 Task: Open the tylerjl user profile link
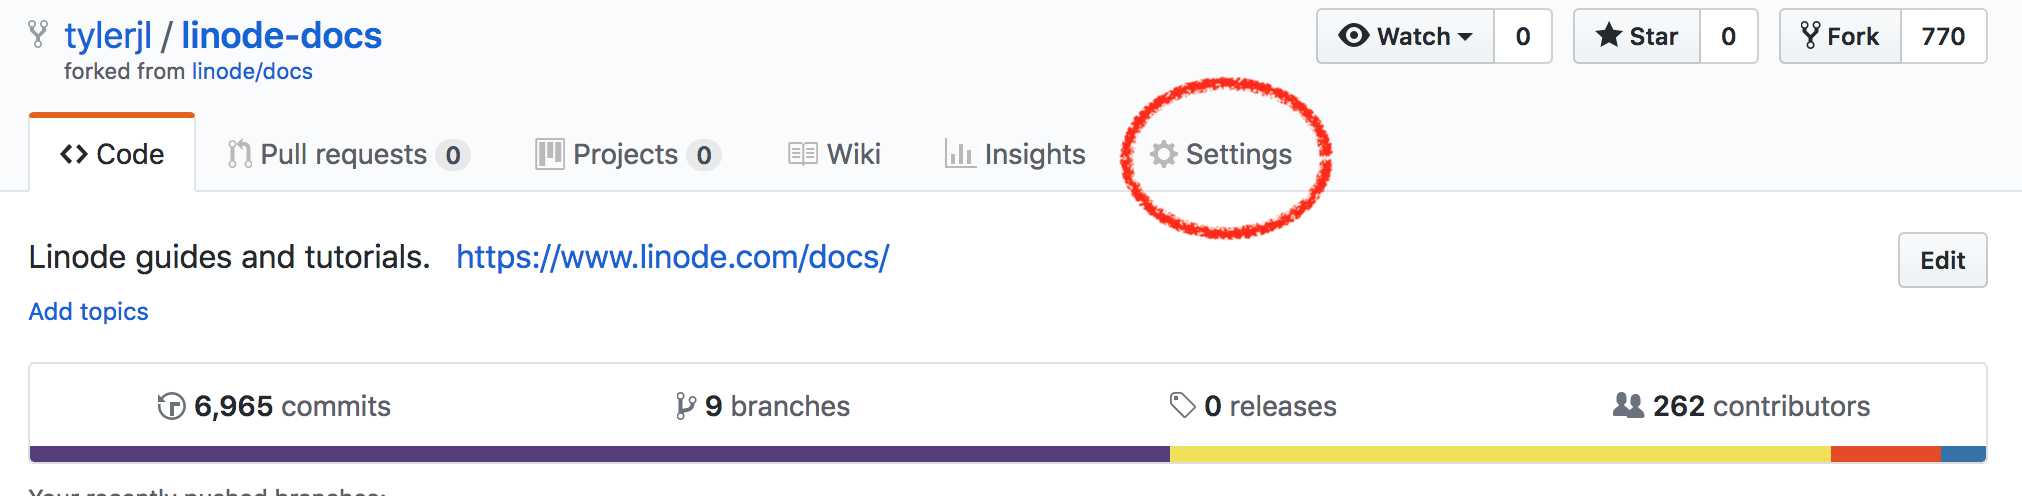tap(108, 36)
